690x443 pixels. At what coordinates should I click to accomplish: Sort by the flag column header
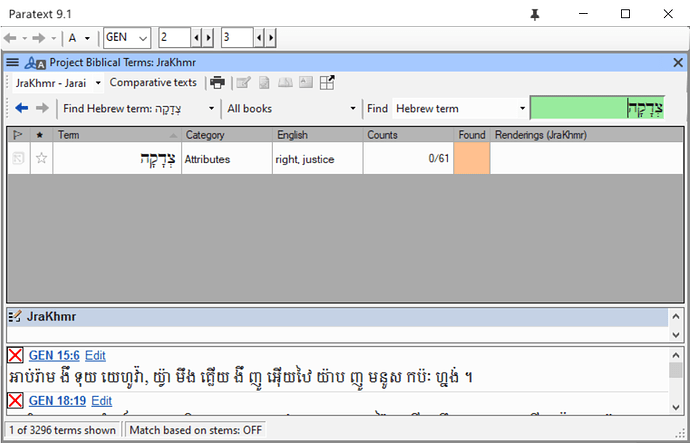pyautogui.click(x=18, y=135)
